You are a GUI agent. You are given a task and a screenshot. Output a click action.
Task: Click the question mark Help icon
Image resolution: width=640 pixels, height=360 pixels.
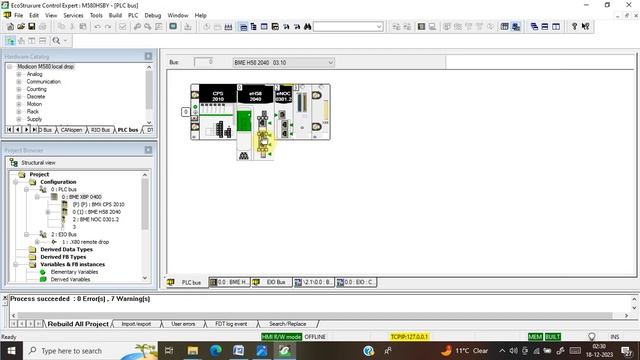(574, 27)
